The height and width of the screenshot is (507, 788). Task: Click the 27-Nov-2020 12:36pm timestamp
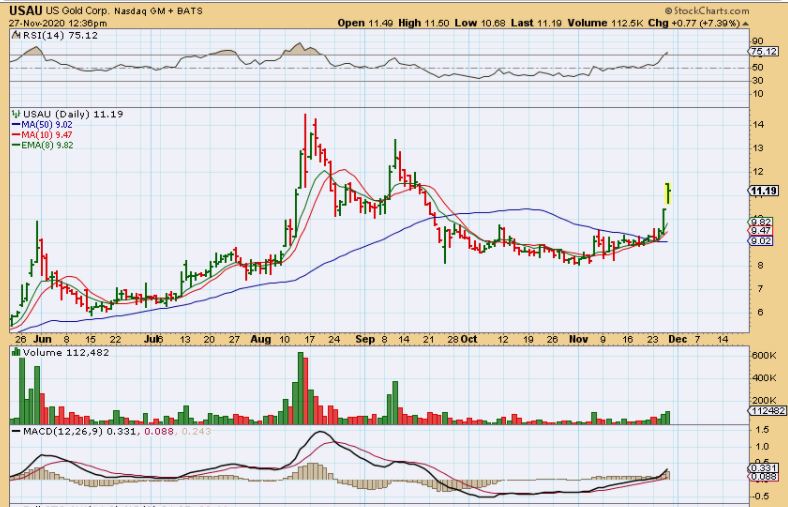pos(58,23)
